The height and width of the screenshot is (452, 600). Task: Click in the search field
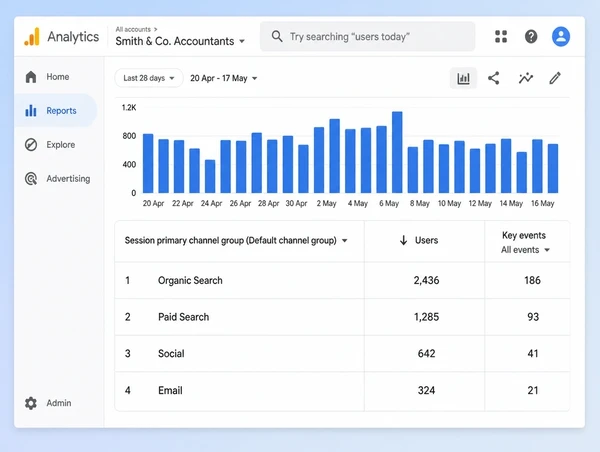(367, 37)
